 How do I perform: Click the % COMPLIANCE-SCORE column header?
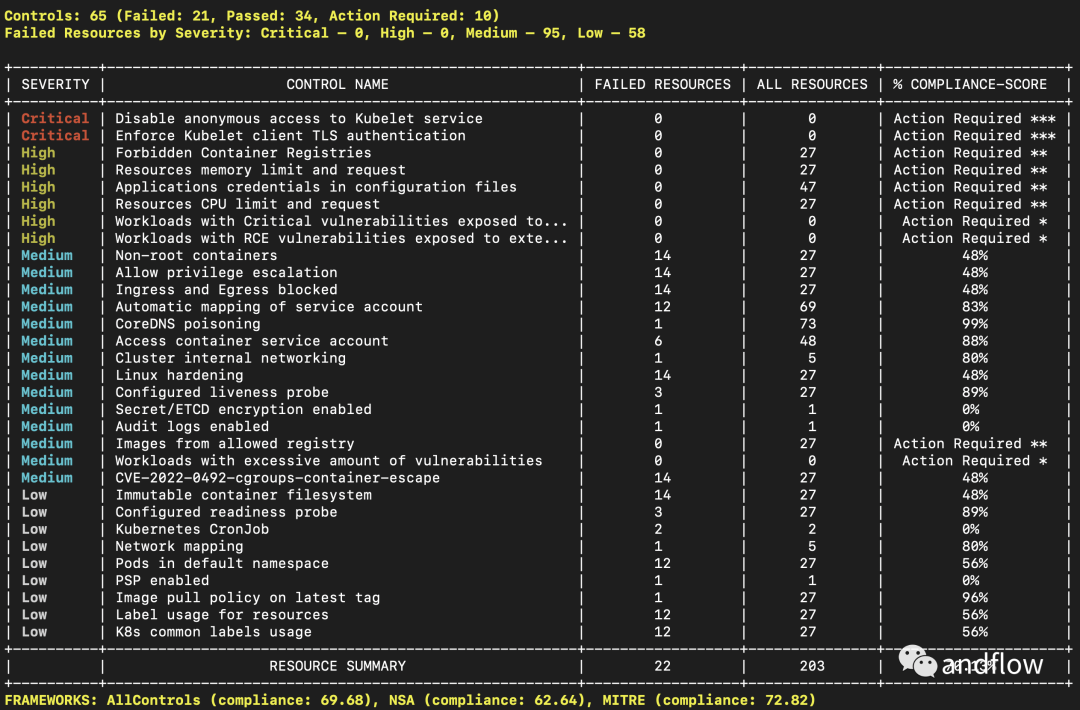(x=970, y=84)
